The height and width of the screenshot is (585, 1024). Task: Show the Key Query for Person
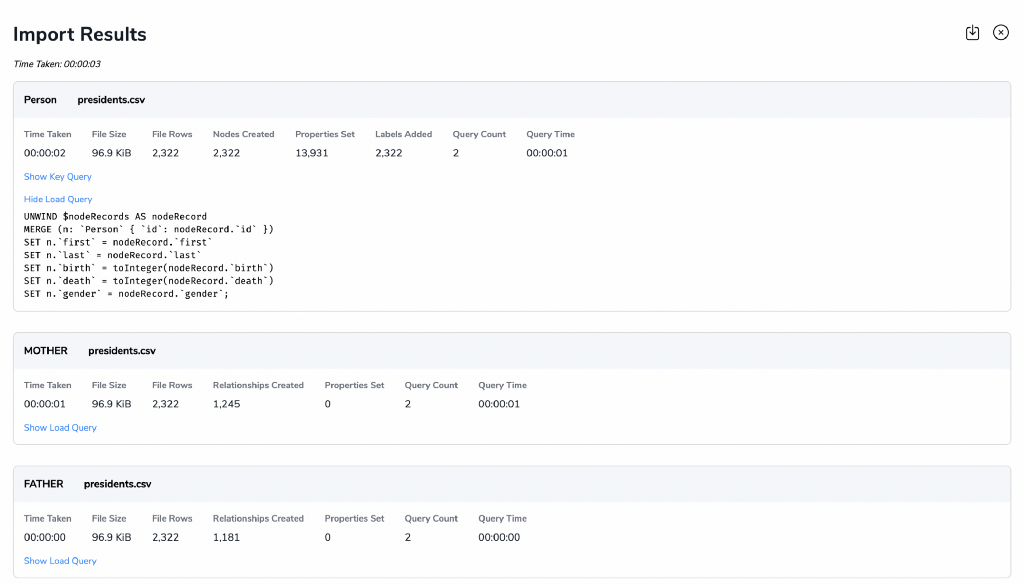57,177
